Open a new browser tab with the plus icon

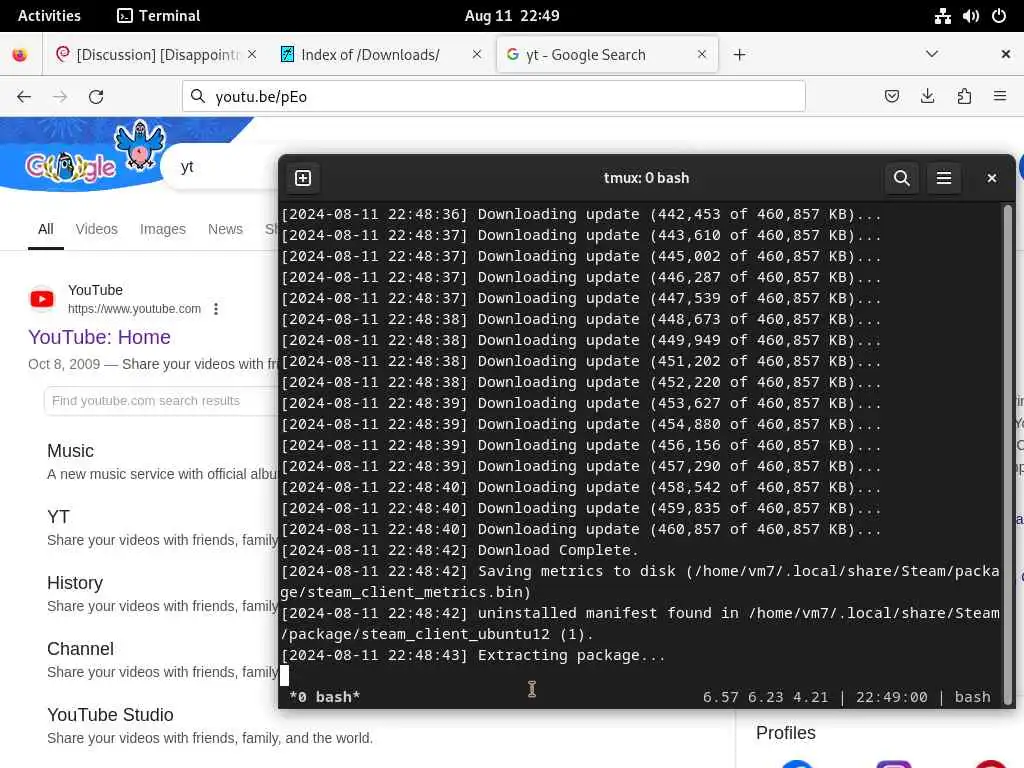tap(739, 55)
